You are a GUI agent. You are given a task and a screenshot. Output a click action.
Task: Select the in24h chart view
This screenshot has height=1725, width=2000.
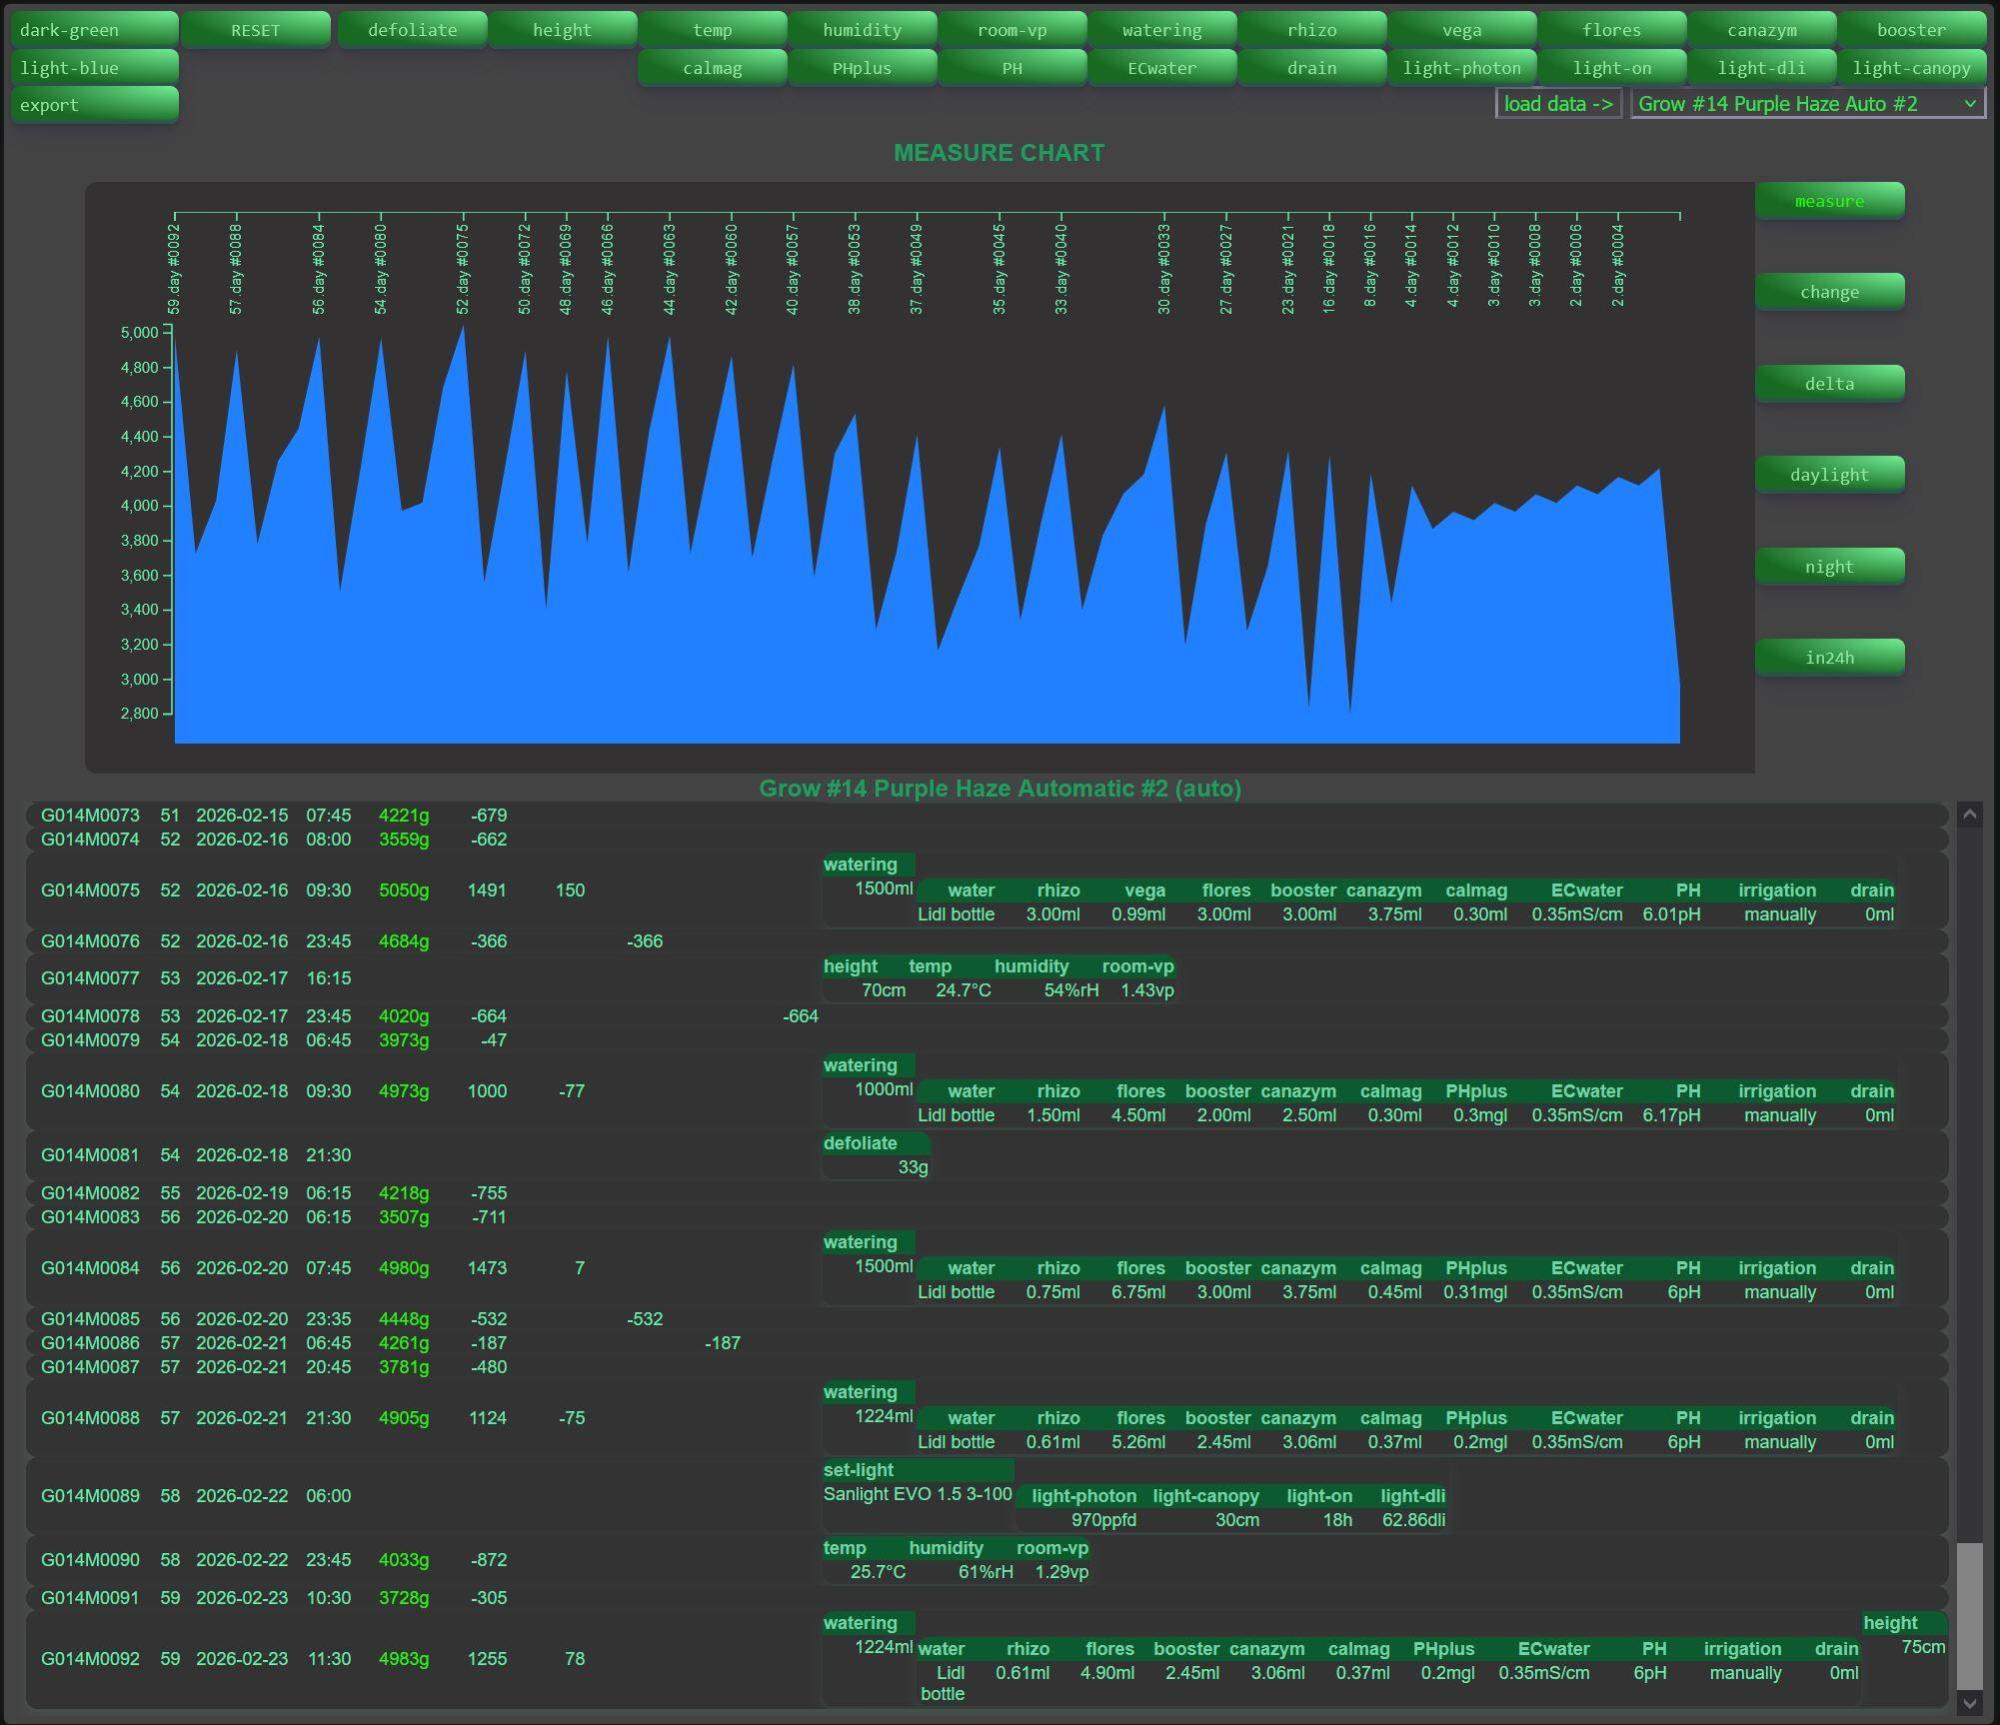coord(1829,658)
